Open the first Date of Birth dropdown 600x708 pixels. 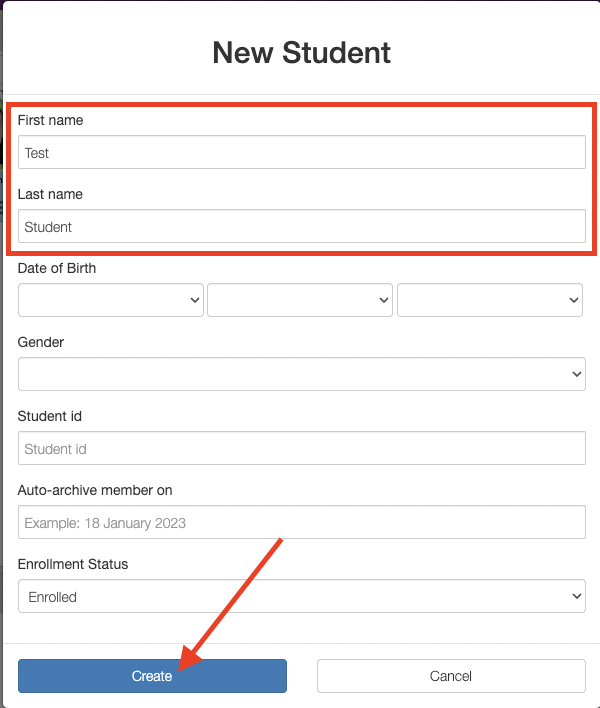(x=110, y=300)
